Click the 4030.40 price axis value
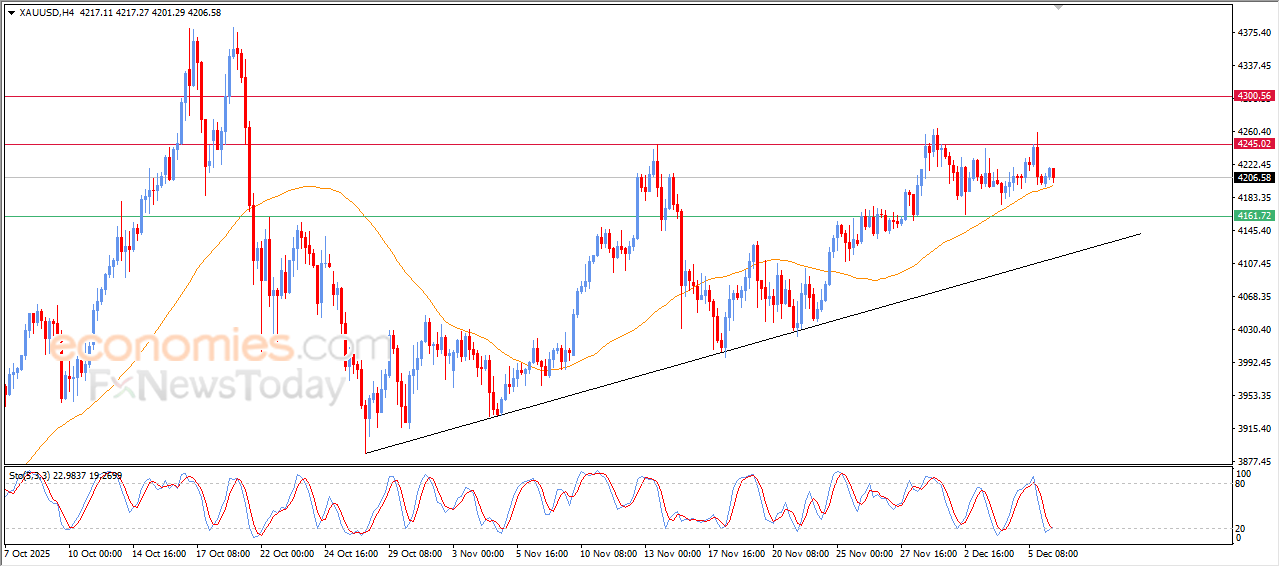Screen dimensions: 1280x567 click(x=1253, y=330)
